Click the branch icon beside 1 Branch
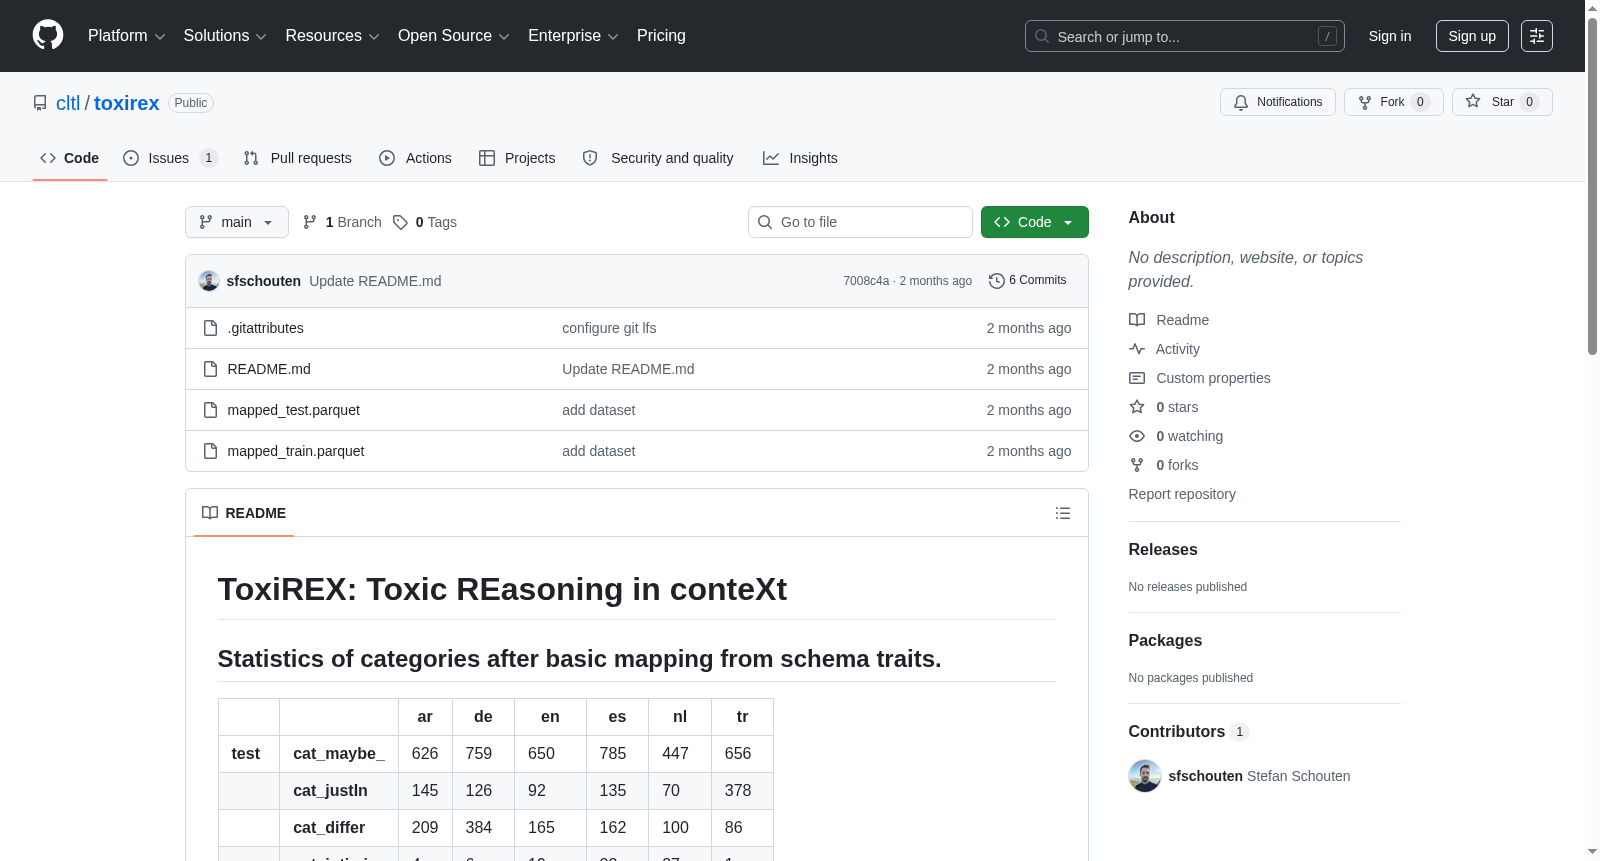The image size is (1600, 861). [310, 222]
